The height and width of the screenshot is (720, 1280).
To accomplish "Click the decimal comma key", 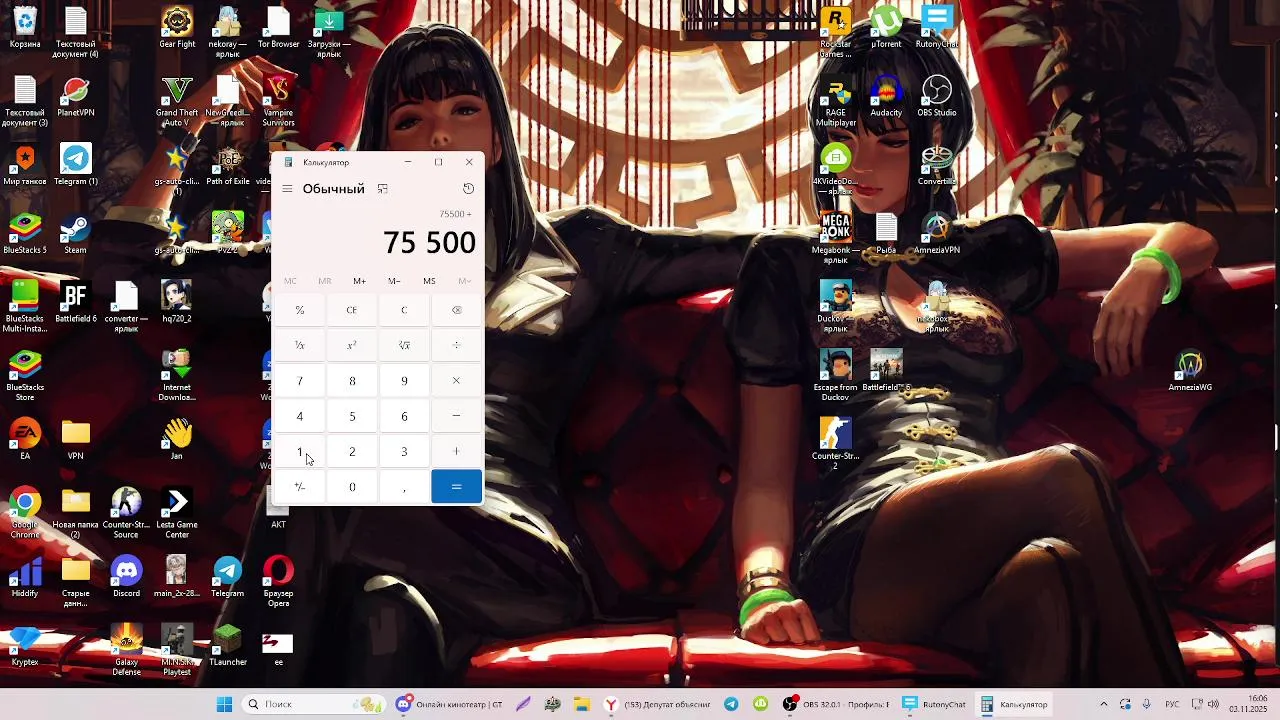I will [404, 486].
